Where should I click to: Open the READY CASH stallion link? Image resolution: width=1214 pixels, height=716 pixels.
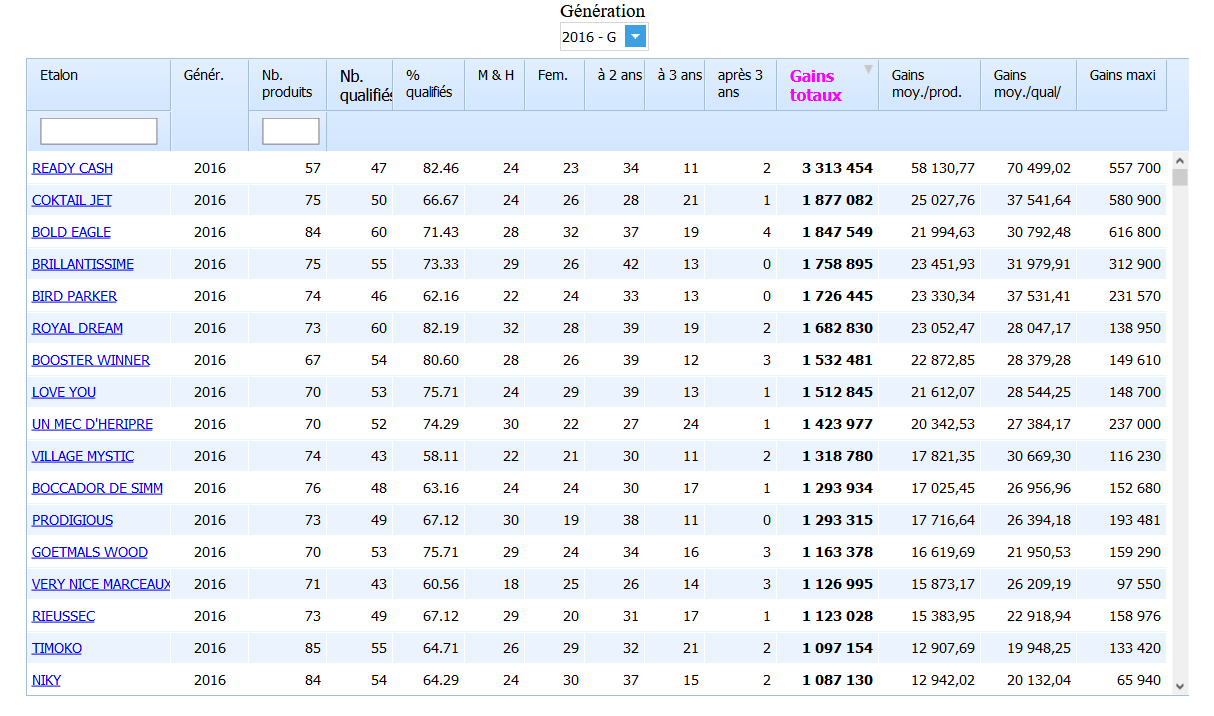click(73, 168)
